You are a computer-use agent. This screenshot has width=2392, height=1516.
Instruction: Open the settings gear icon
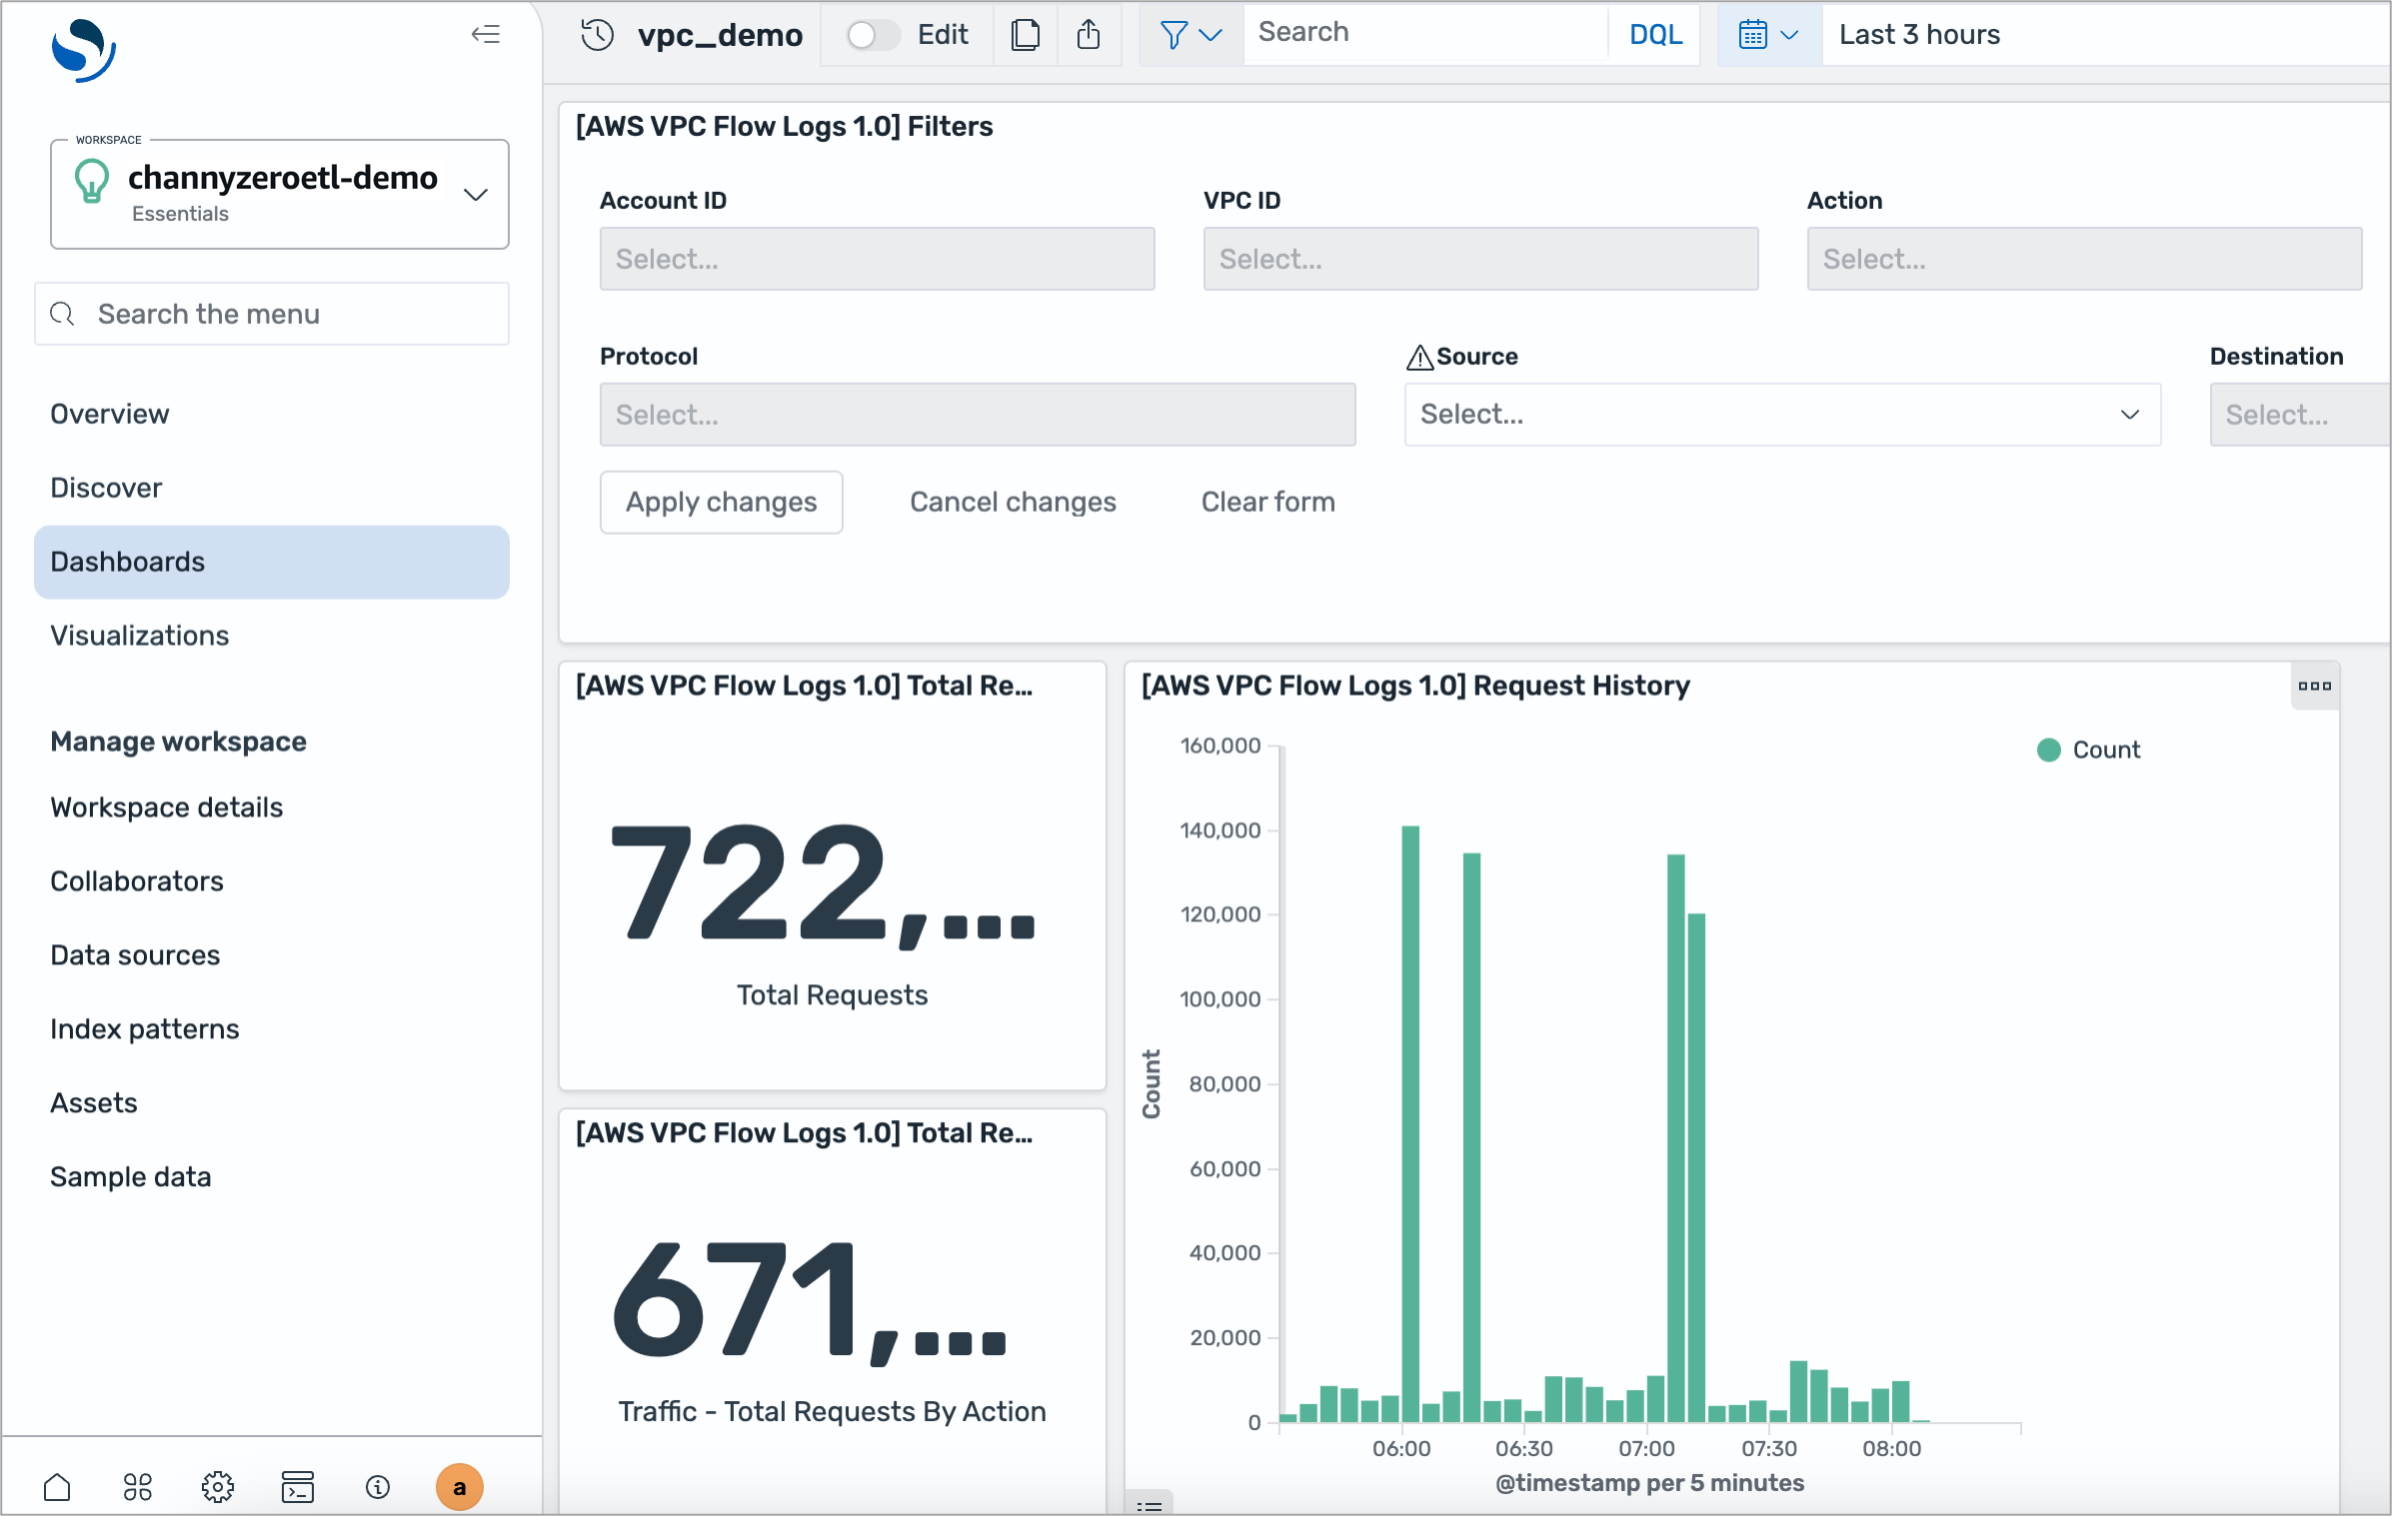217,1487
